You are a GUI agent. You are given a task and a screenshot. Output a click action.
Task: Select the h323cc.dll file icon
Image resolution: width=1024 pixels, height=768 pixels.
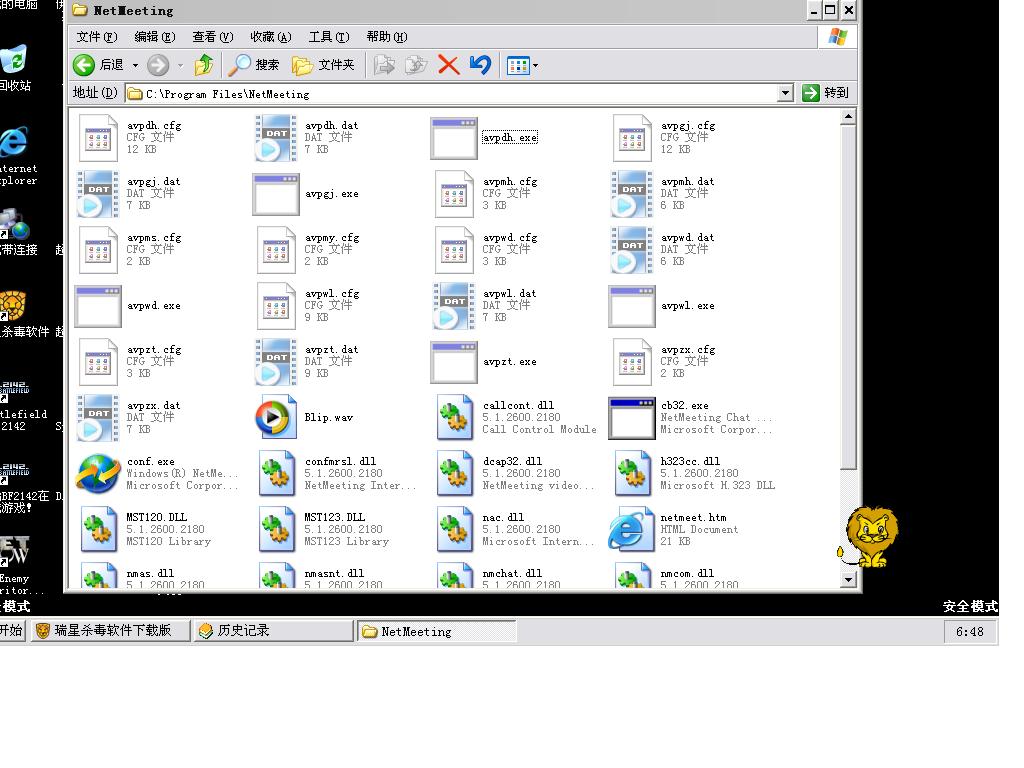pyautogui.click(x=632, y=473)
